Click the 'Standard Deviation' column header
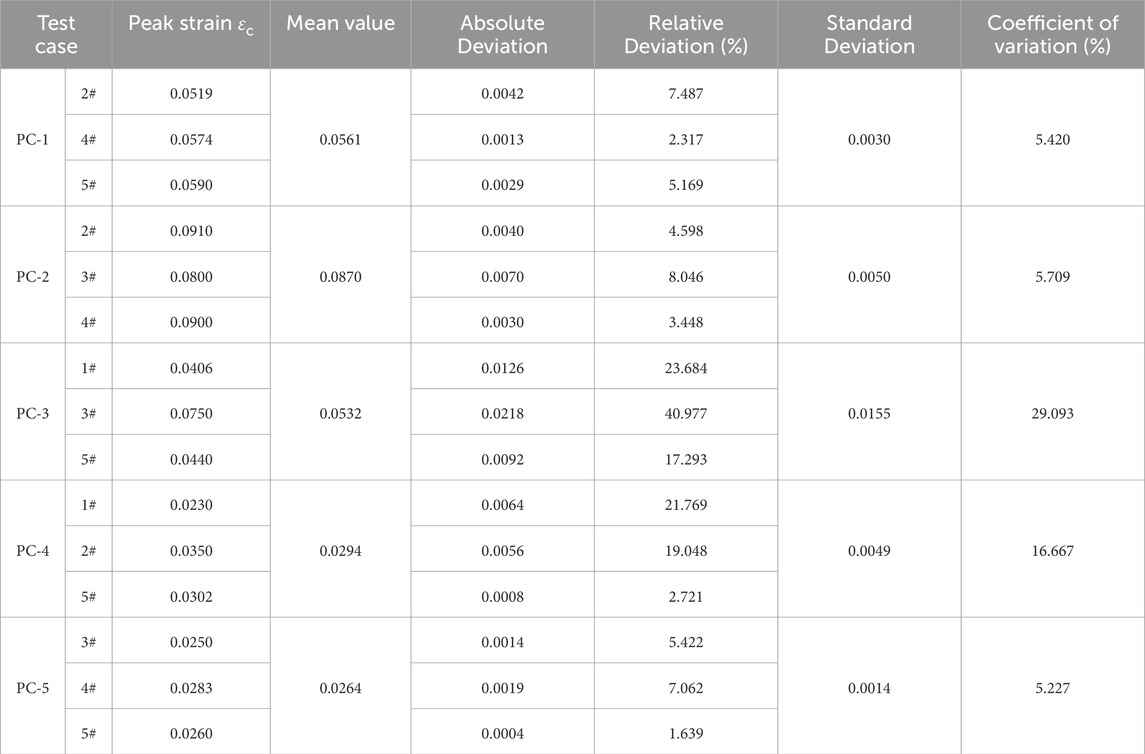This screenshot has height=754, width=1145. (x=869, y=34)
